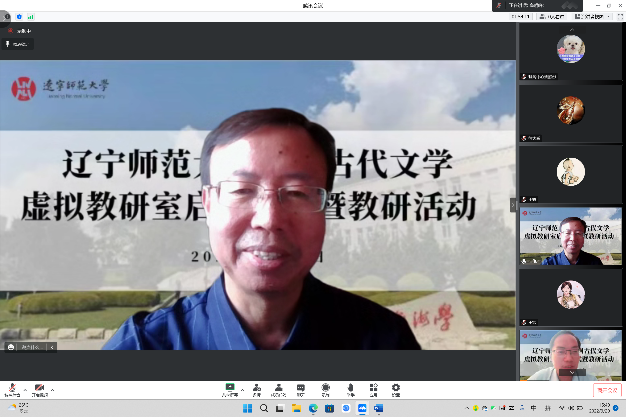Open the Invite participants icon
Screen dimensions: 626x417
257,387
